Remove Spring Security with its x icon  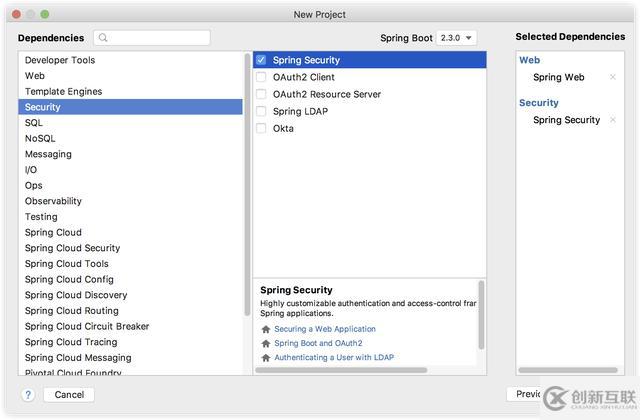pyautogui.click(x=613, y=120)
